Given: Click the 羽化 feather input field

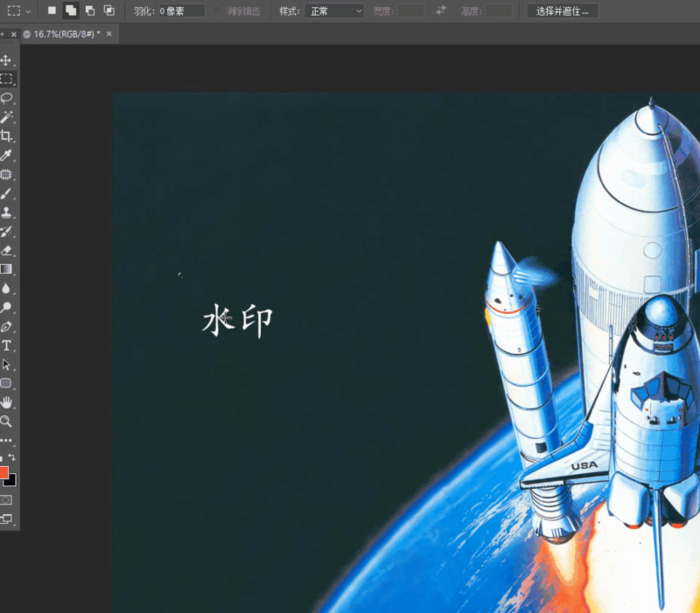Looking at the screenshot, I should coord(181,11).
